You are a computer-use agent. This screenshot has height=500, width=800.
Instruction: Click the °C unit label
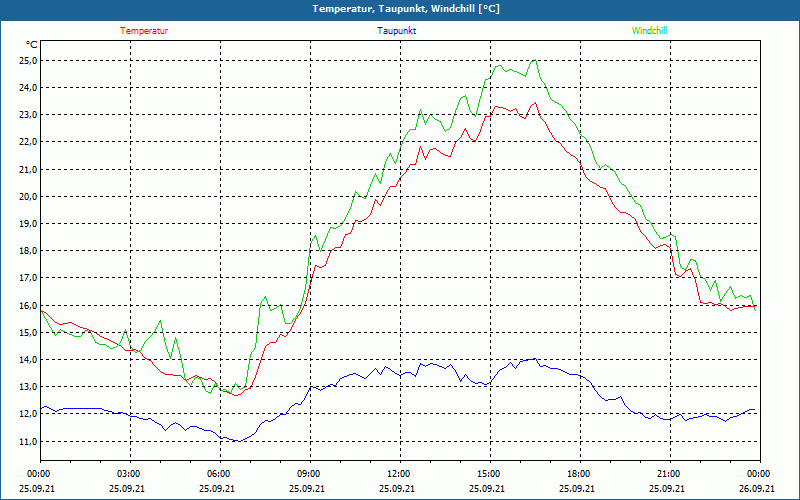pos(32,45)
